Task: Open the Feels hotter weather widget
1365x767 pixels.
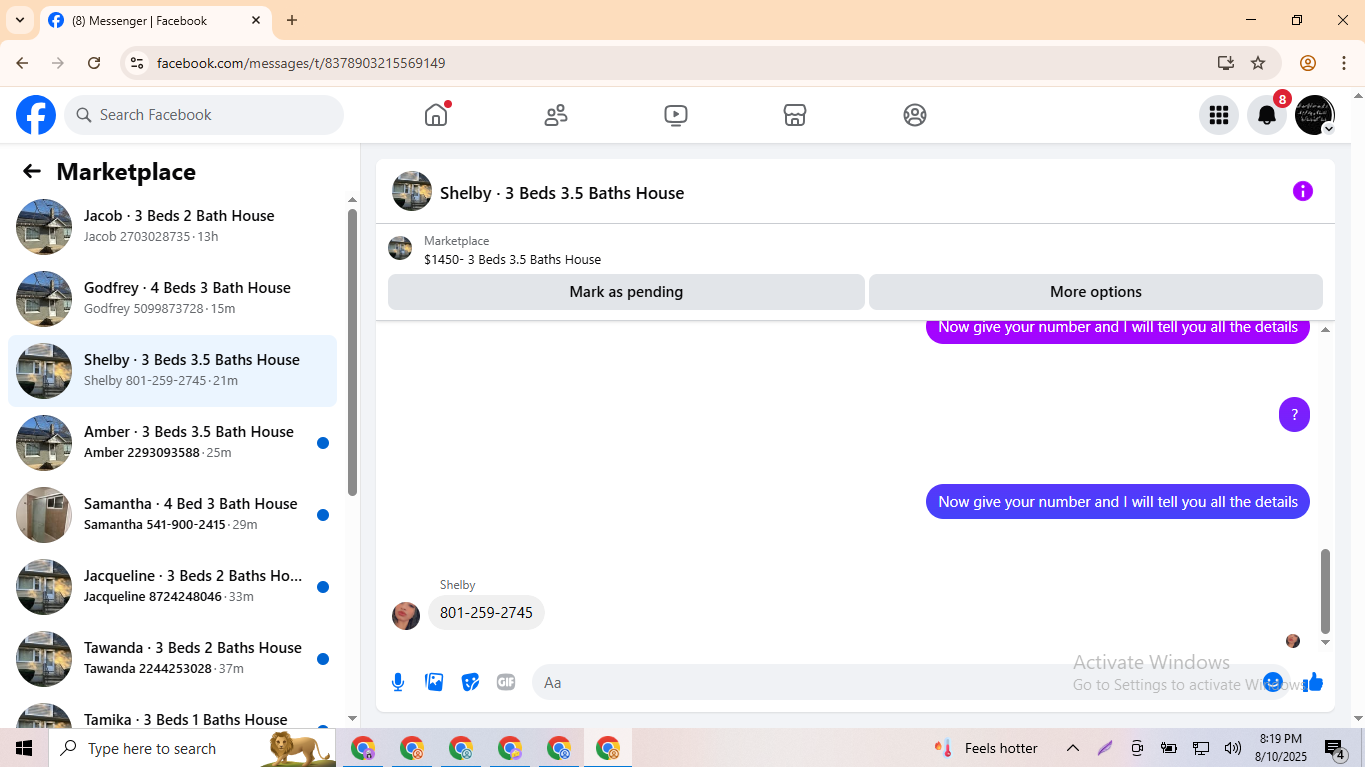Action: (987, 748)
